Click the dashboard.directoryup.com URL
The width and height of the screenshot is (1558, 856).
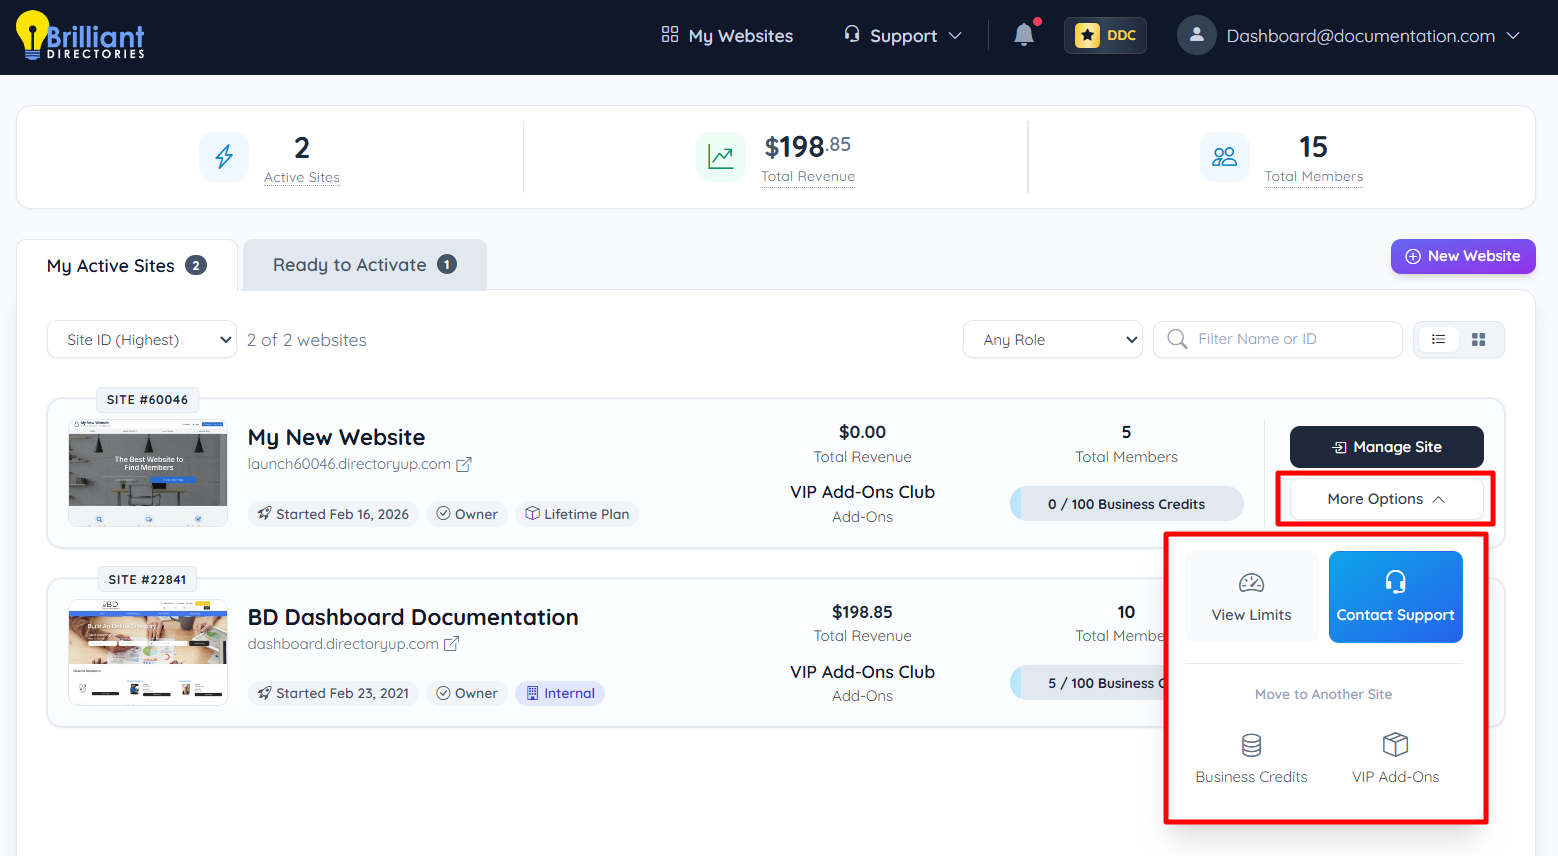pyautogui.click(x=343, y=644)
